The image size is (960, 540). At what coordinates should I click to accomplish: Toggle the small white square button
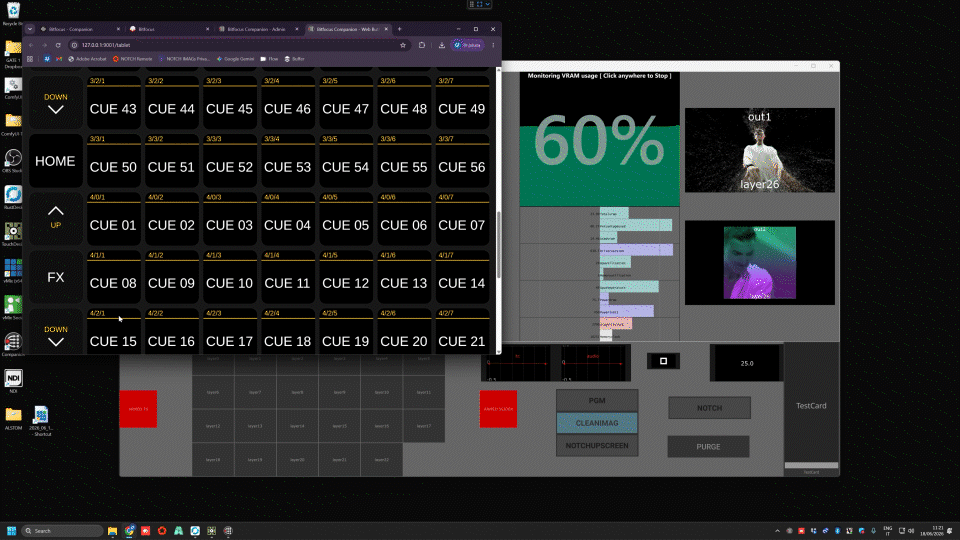tap(663, 361)
